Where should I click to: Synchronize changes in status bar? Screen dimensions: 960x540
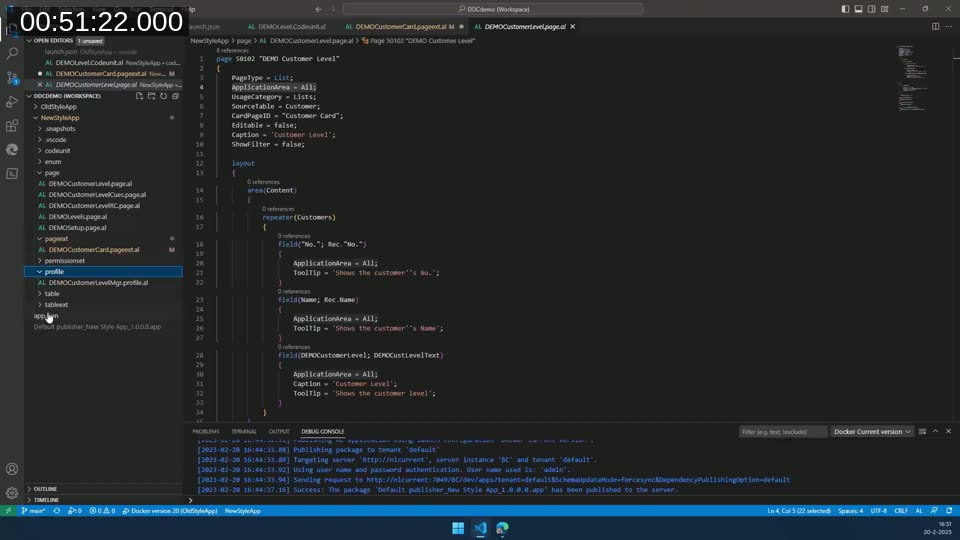[57, 511]
